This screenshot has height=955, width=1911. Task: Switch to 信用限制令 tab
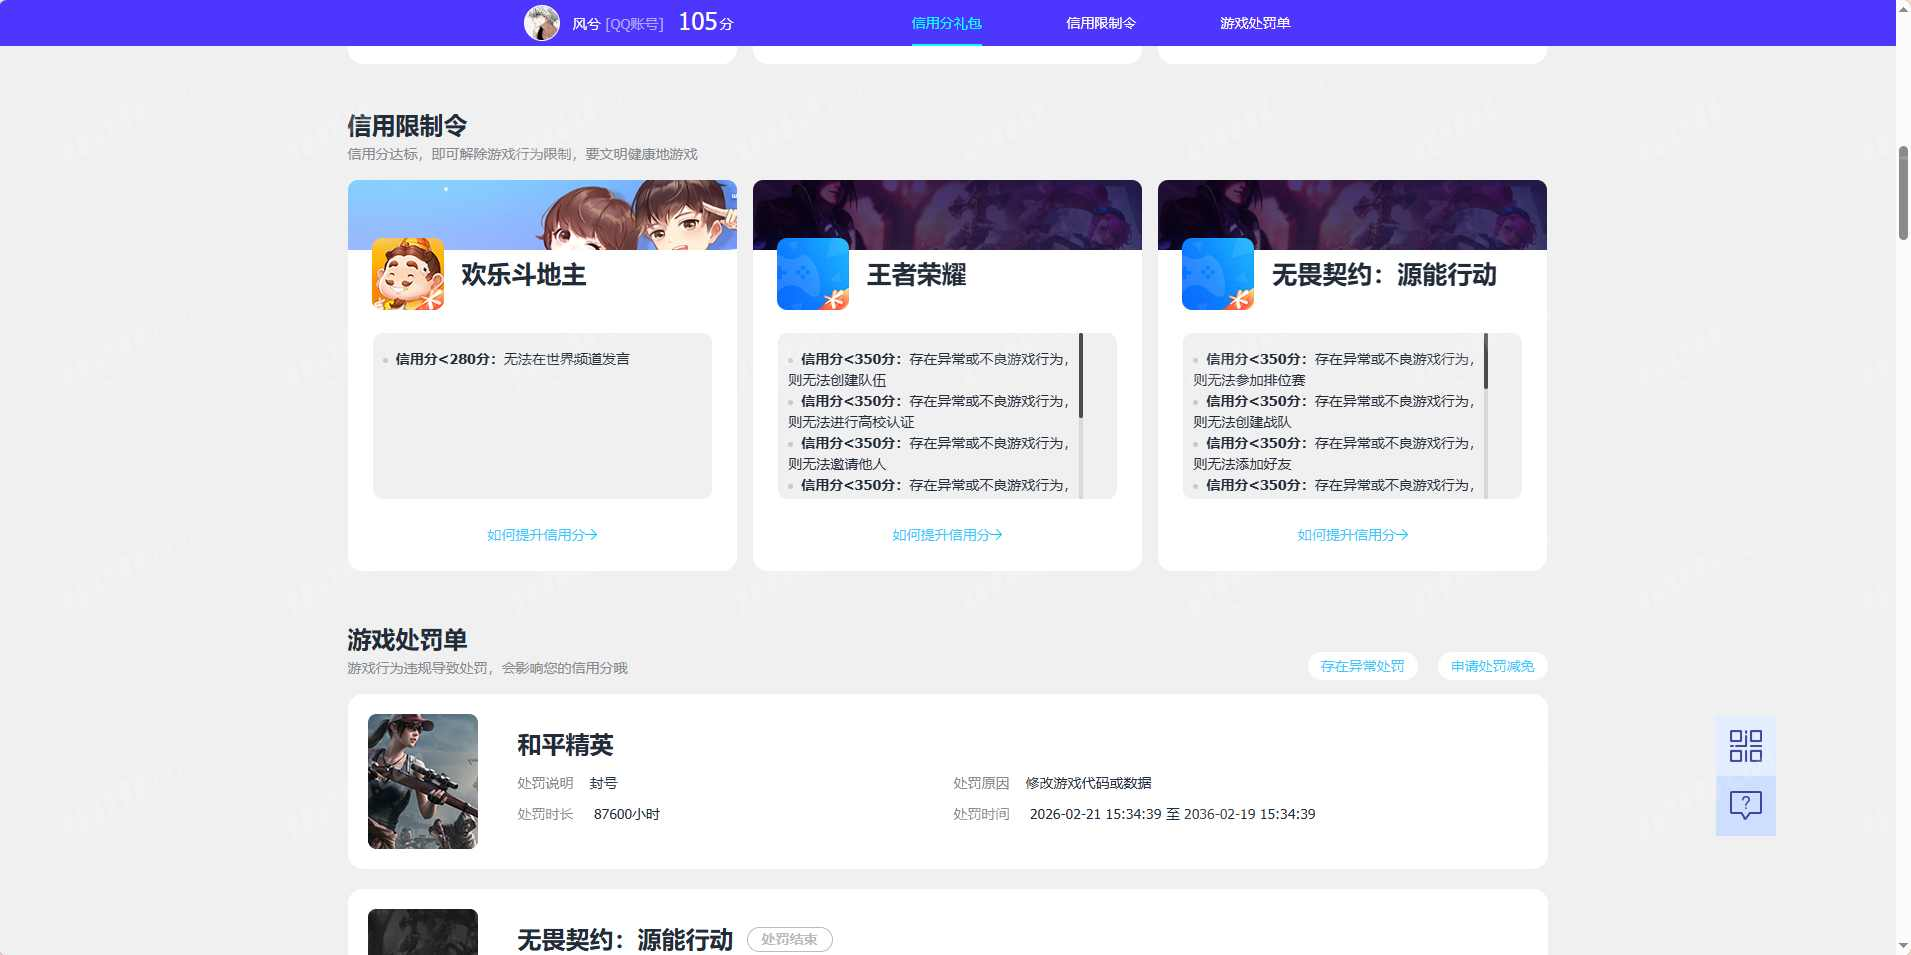[1100, 23]
